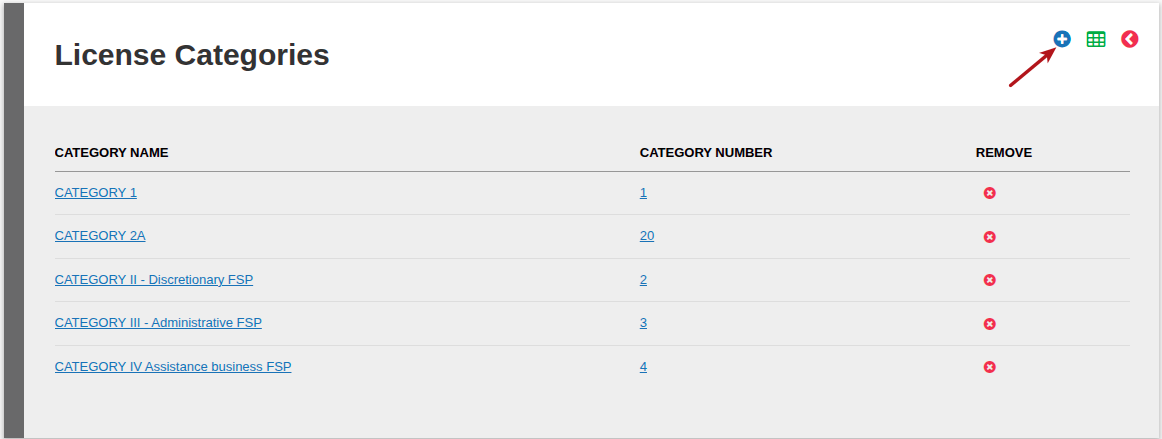Open the CATEGORY 2A link
The image size is (1162, 439).
pos(100,236)
